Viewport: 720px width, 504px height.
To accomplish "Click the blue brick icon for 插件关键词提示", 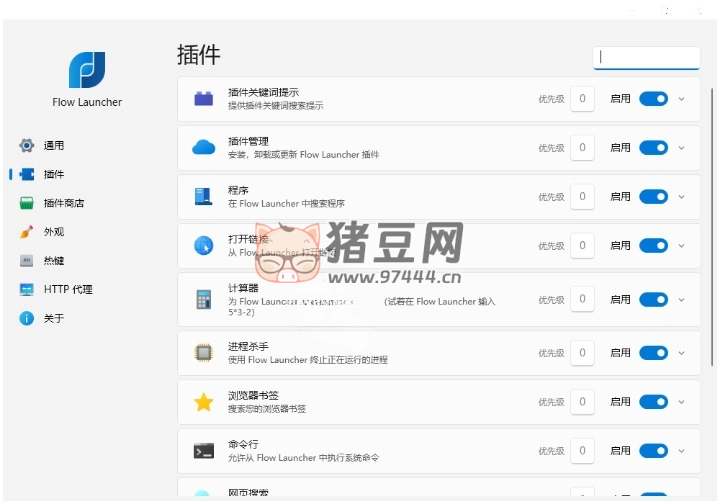I will coord(204,99).
